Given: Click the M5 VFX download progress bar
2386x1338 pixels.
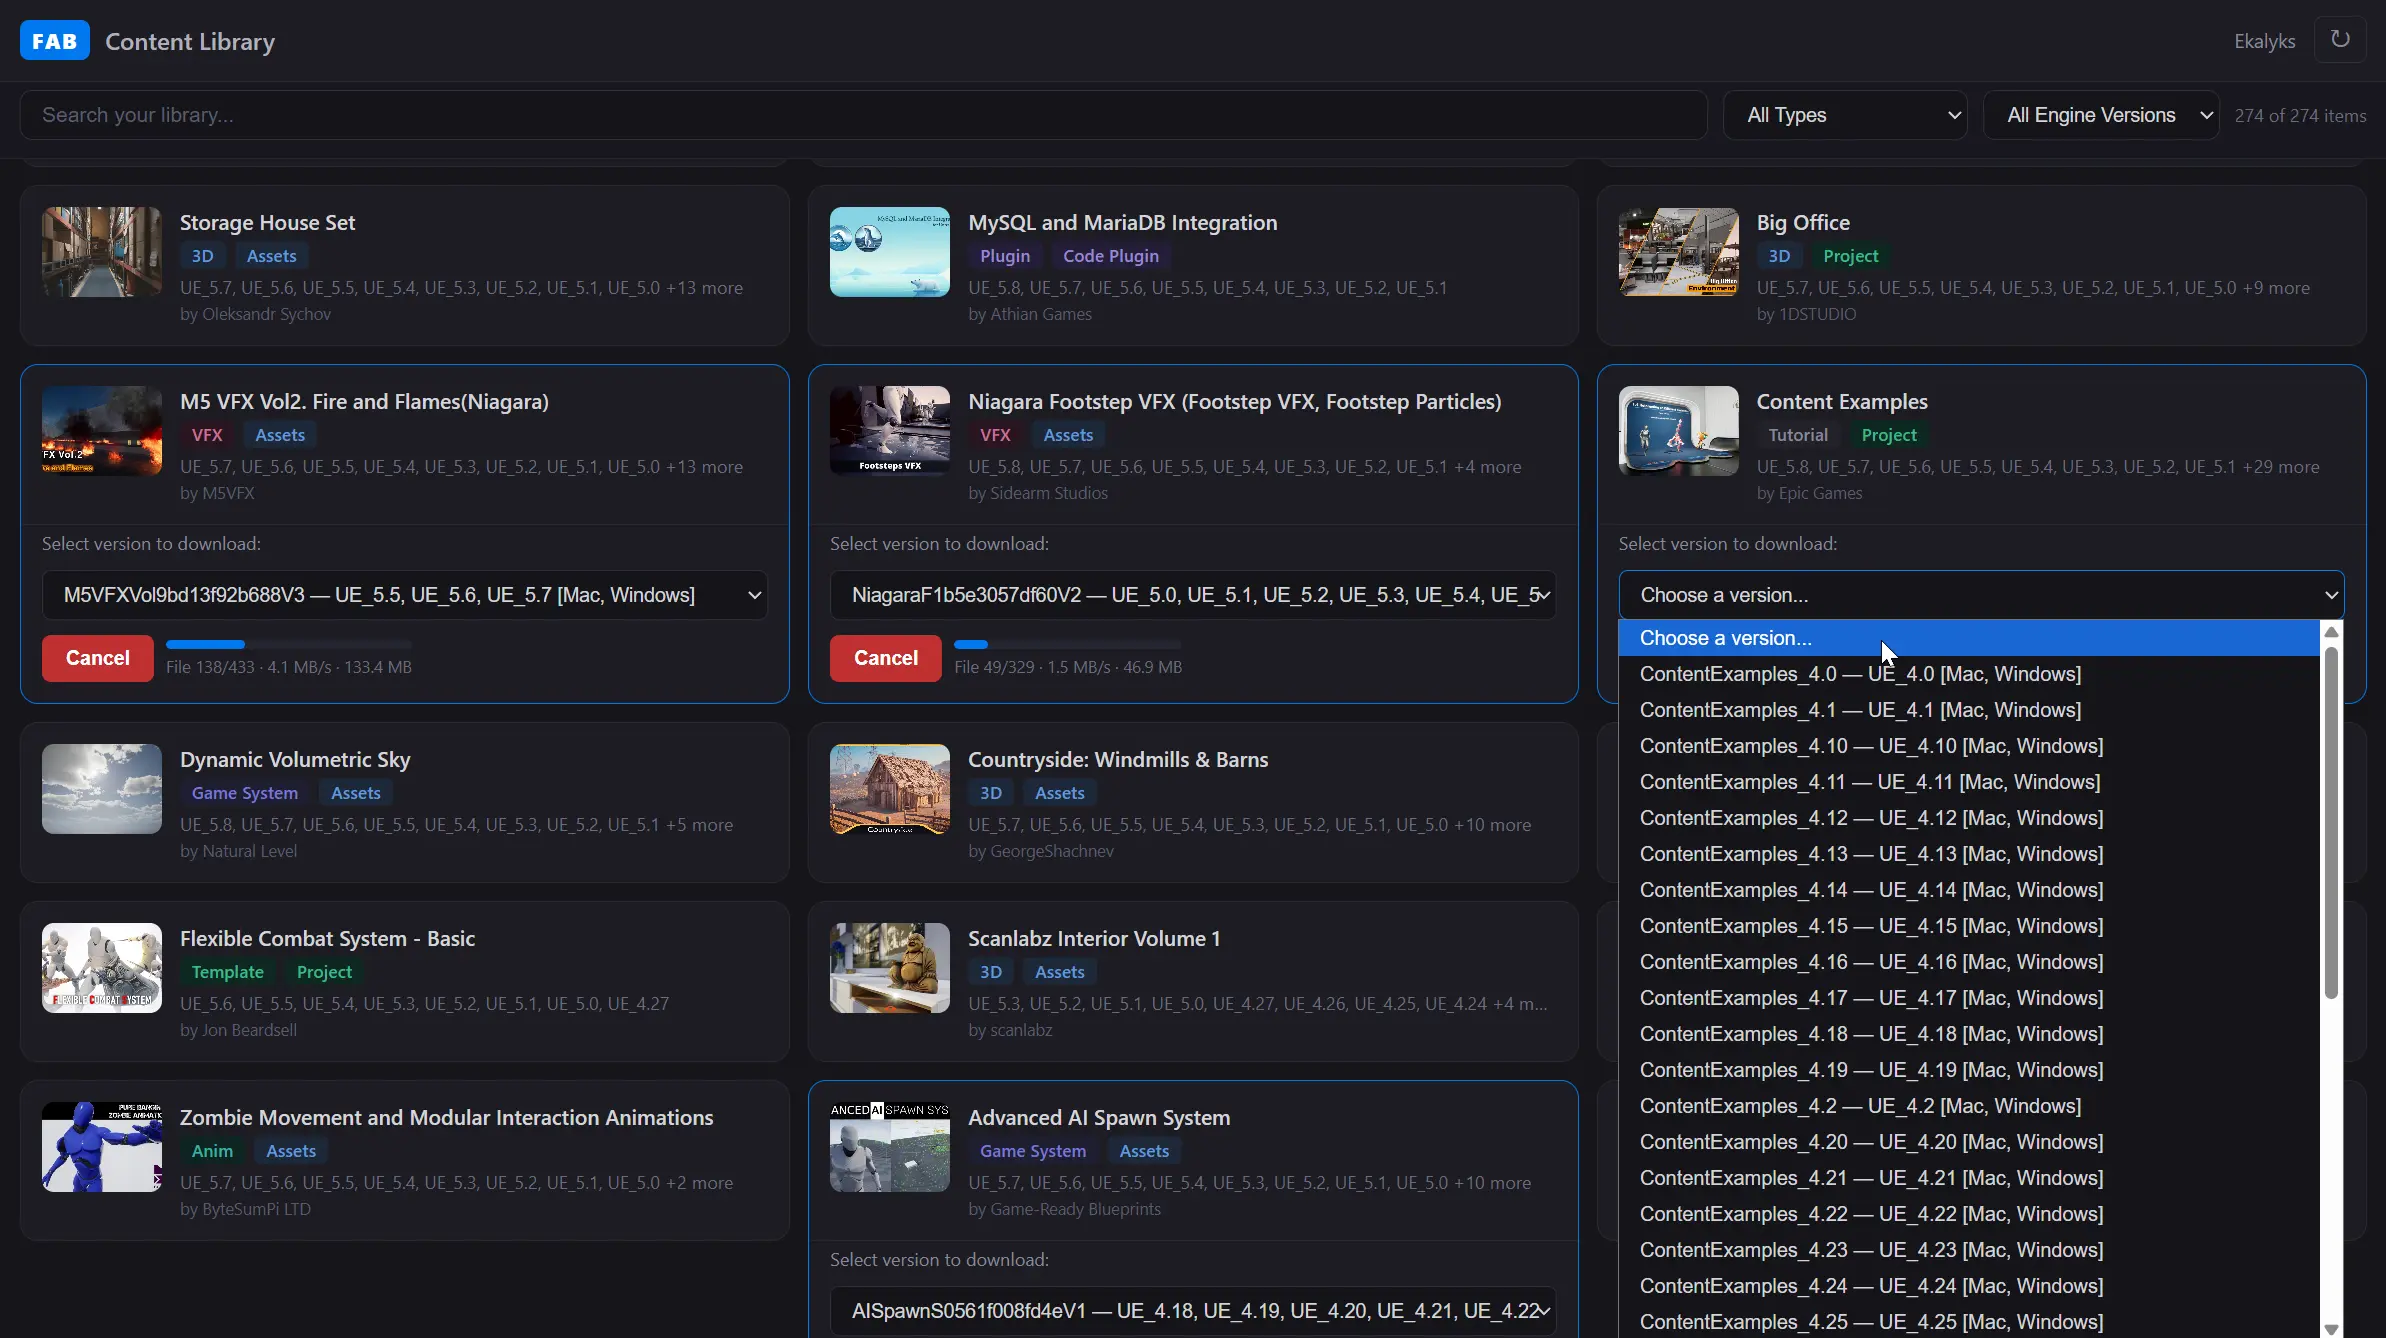Looking at the screenshot, I should point(289,644).
